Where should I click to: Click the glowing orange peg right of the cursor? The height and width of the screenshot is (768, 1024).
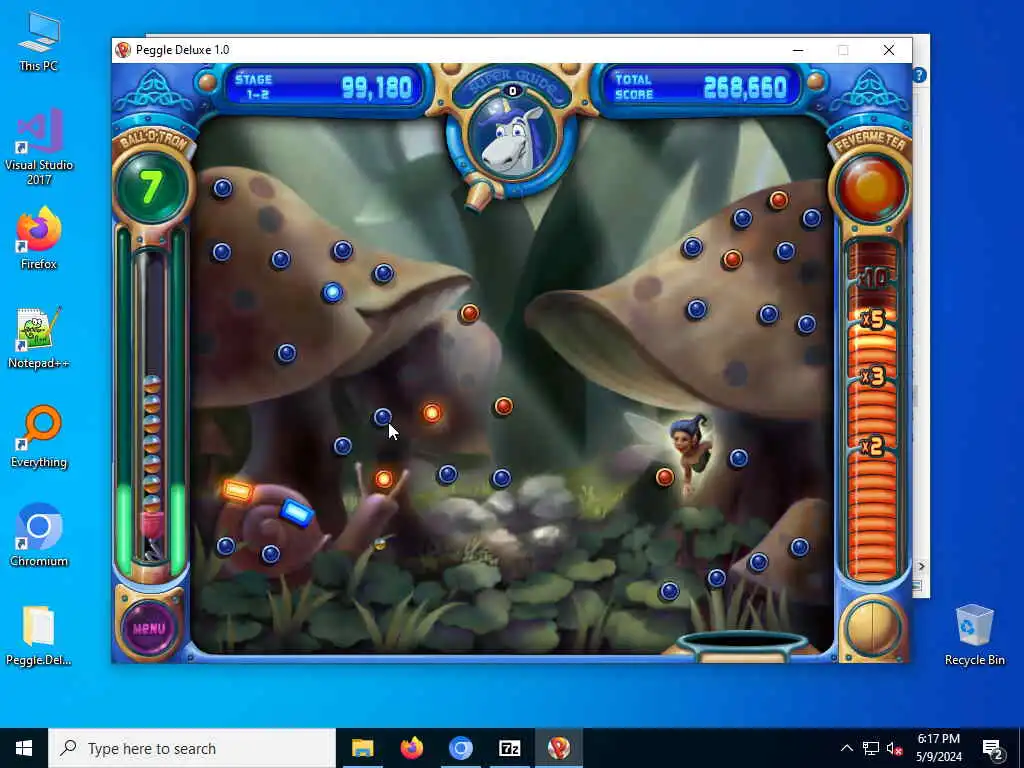pyautogui.click(x=432, y=413)
